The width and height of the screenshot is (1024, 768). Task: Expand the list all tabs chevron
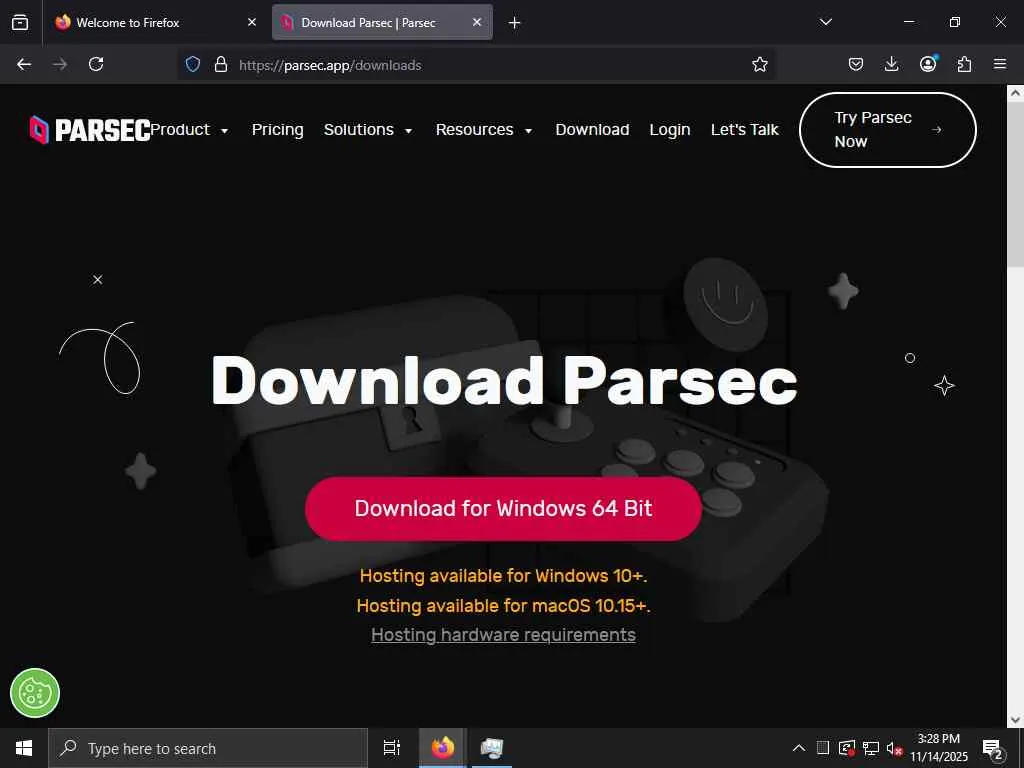pyautogui.click(x=825, y=22)
